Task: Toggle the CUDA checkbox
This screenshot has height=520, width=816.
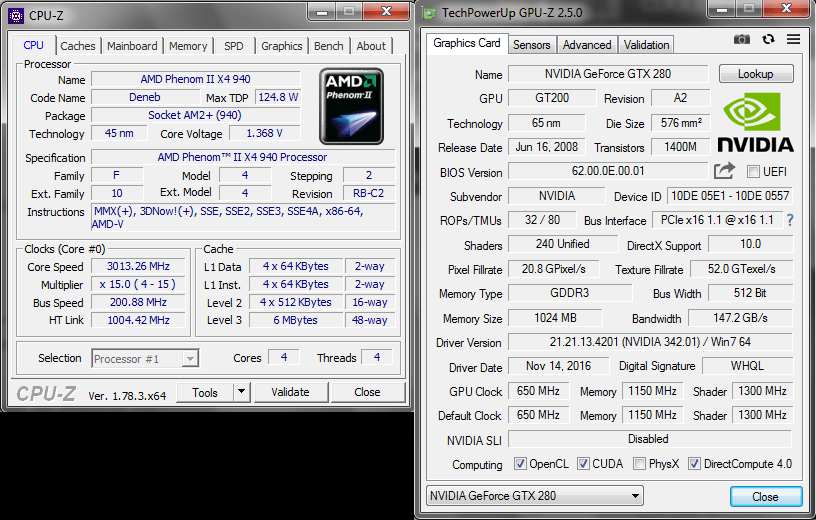Action: 583,463
